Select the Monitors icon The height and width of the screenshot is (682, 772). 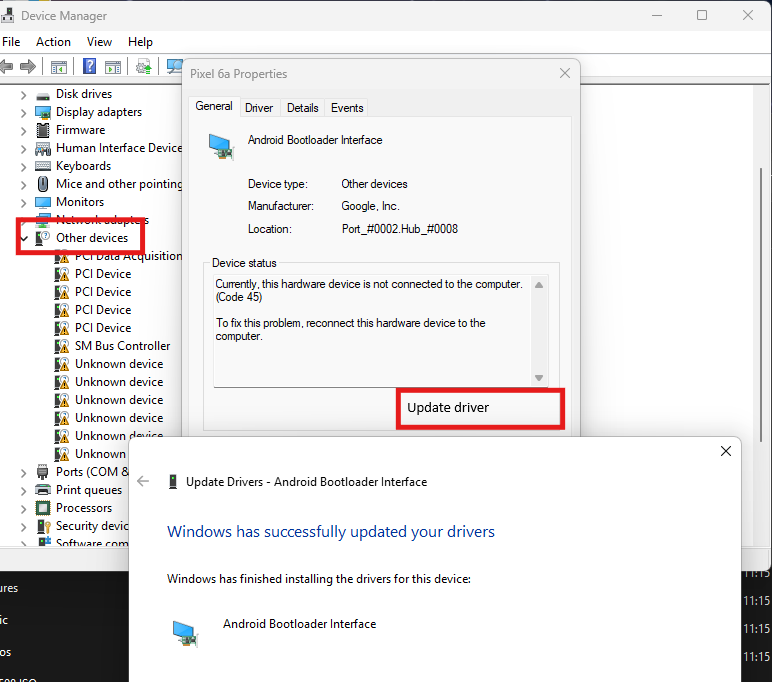pos(43,202)
